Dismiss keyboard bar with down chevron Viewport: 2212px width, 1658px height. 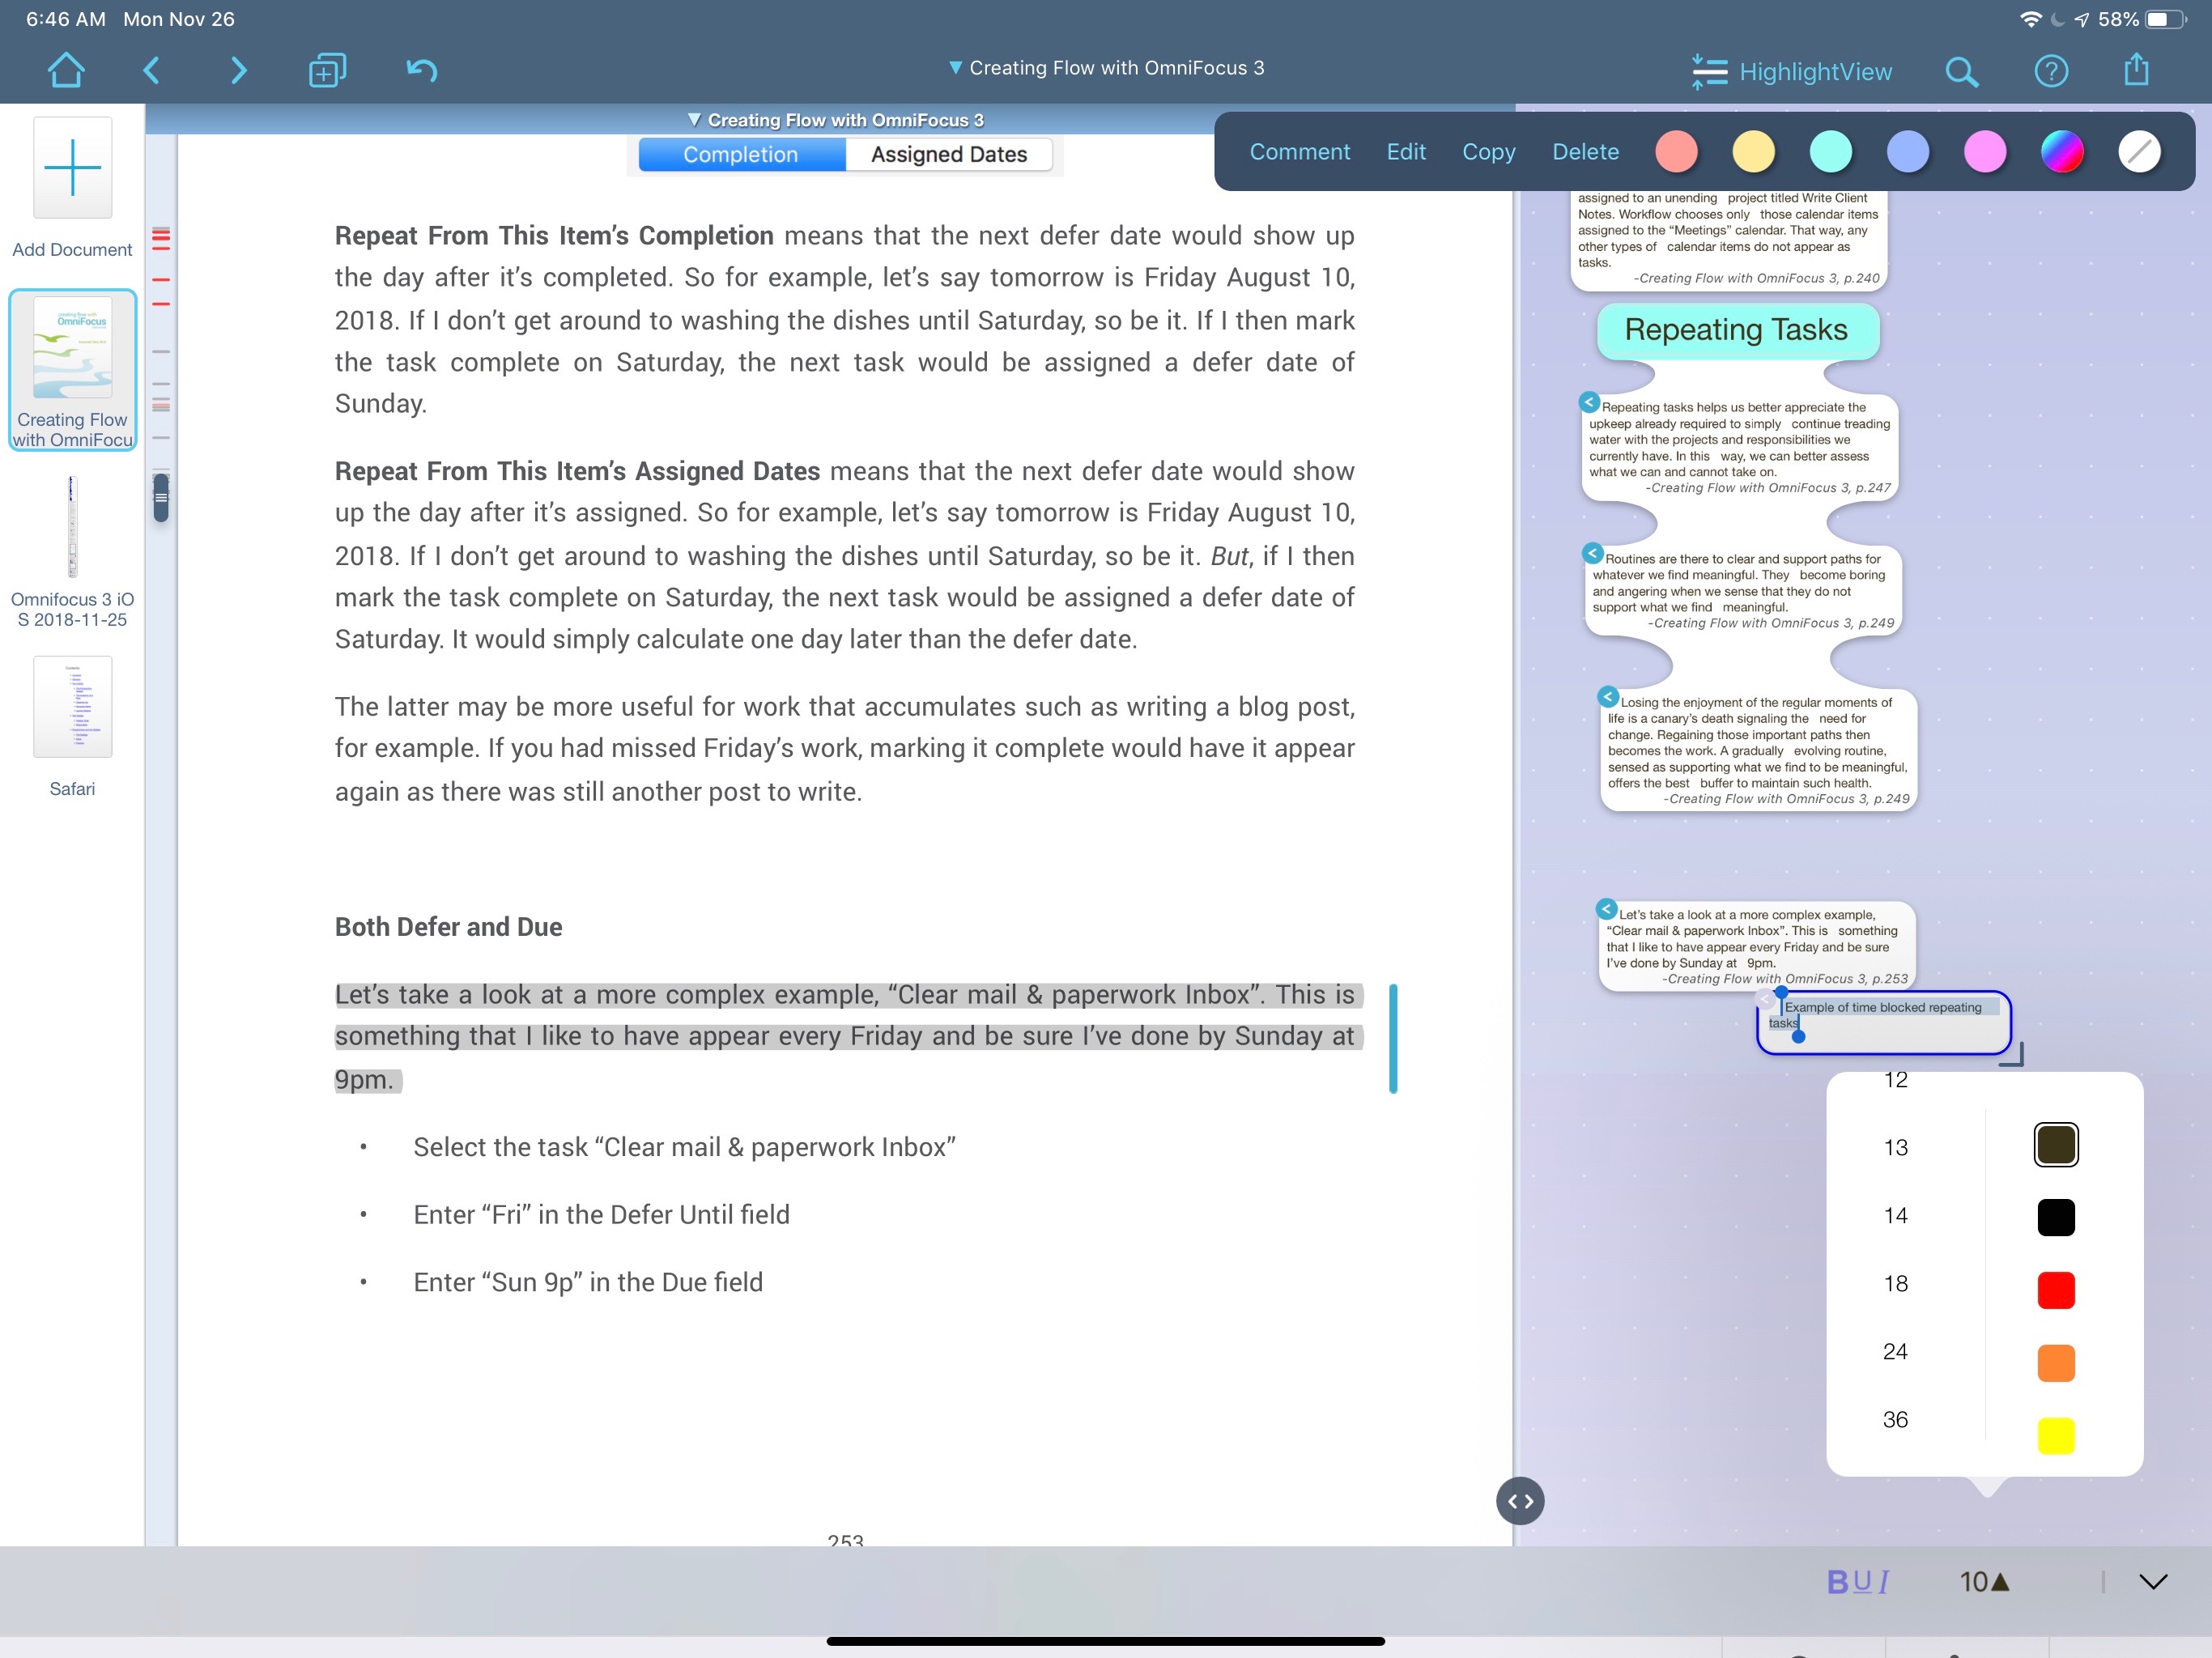(x=2153, y=1581)
